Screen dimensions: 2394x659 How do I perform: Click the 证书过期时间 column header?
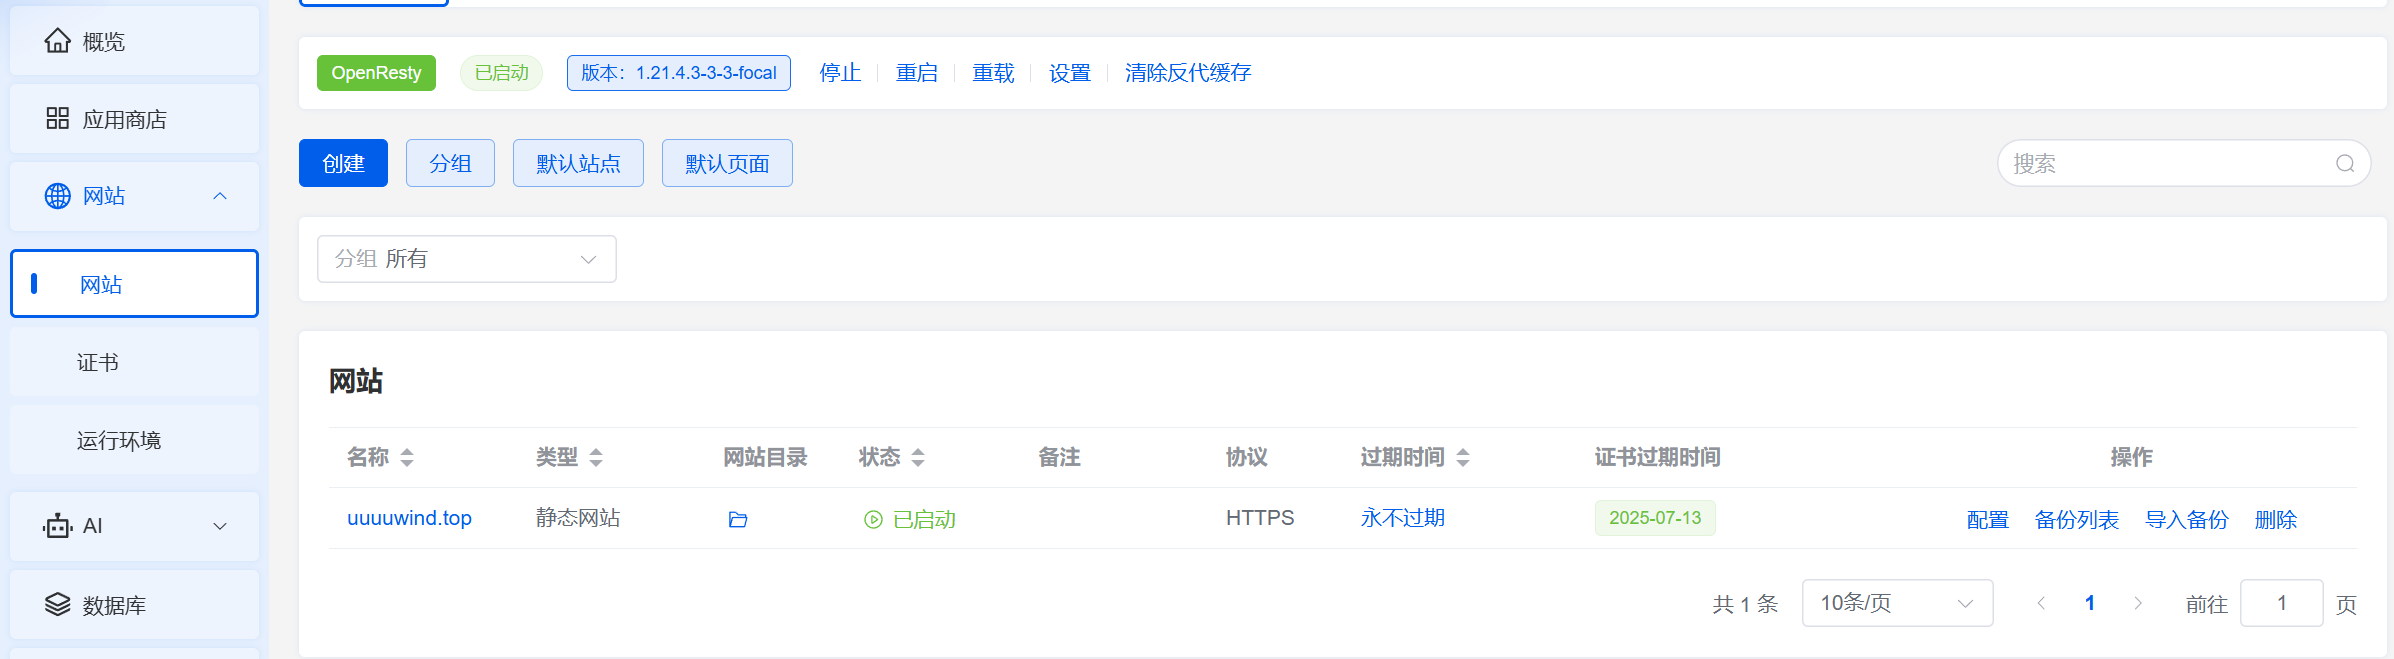(x=1657, y=457)
